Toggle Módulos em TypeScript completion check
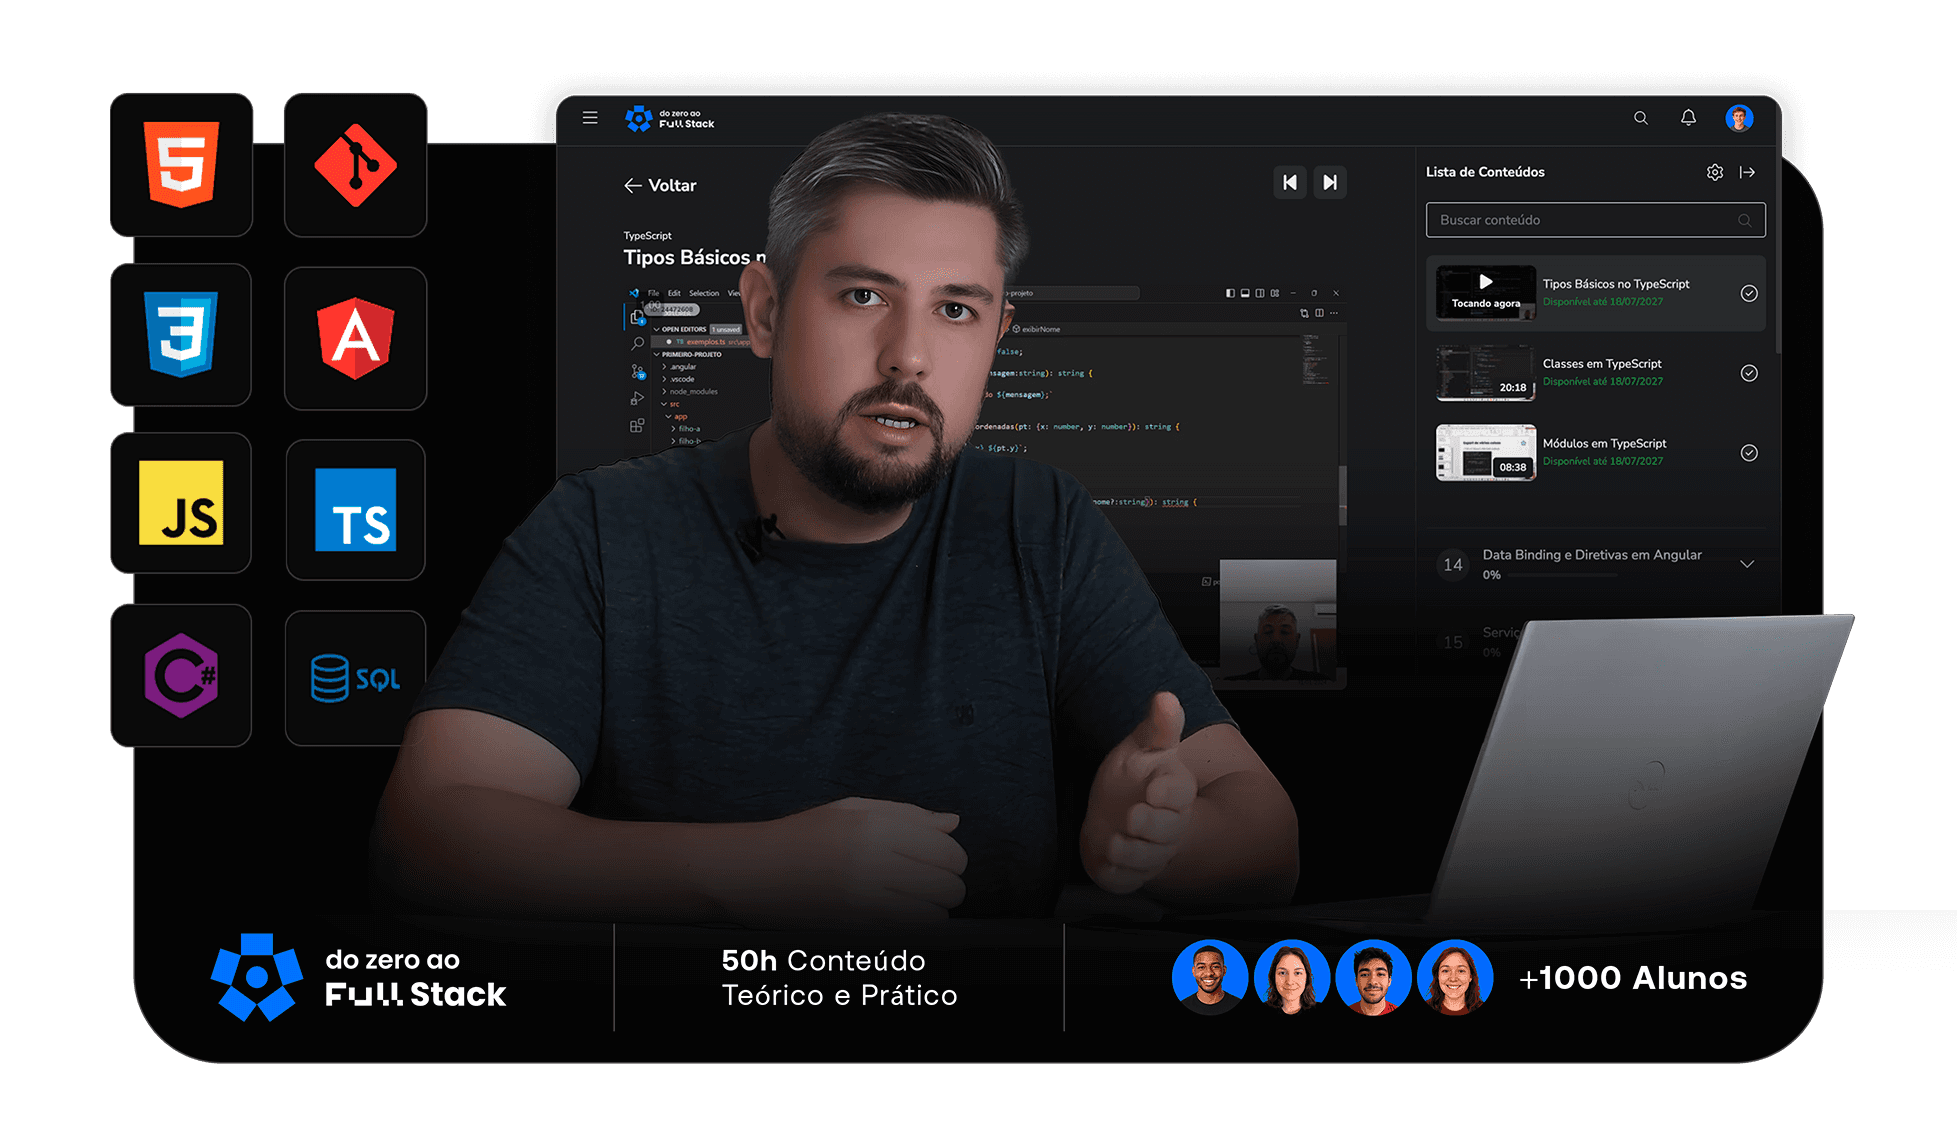The image size is (1957, 1133). point(1749,453)
